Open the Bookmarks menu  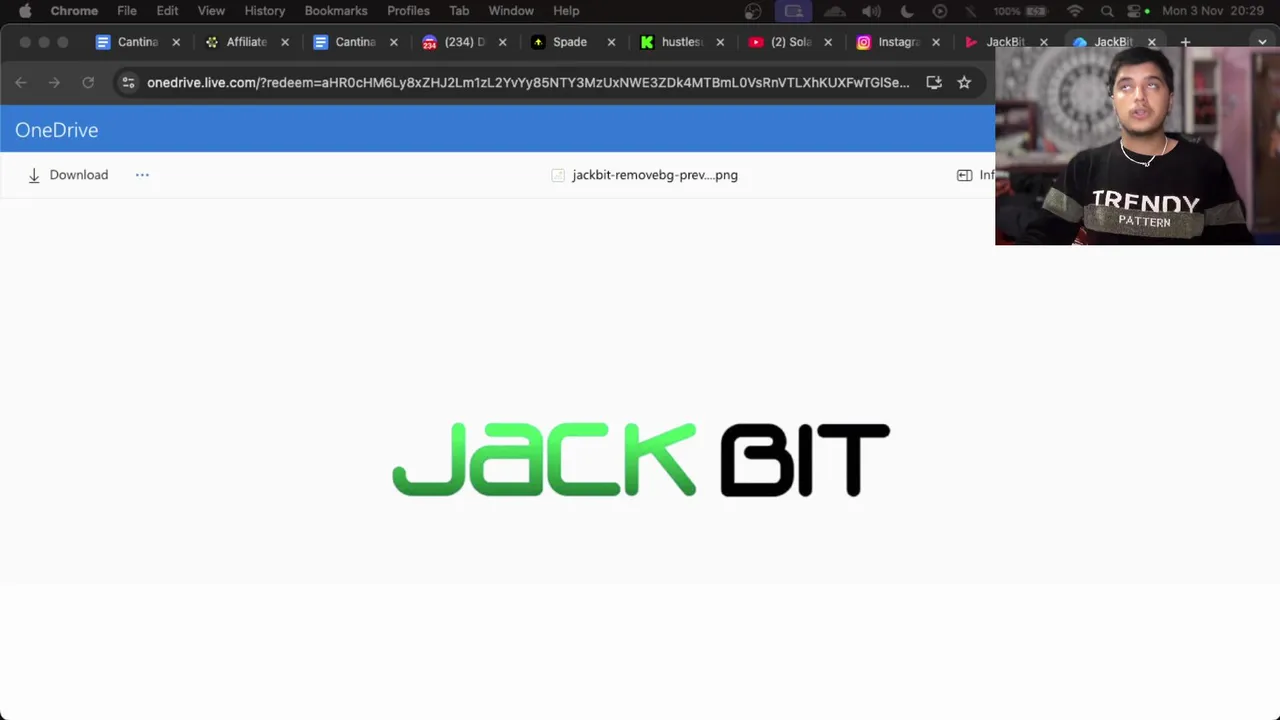pos(336,11)
